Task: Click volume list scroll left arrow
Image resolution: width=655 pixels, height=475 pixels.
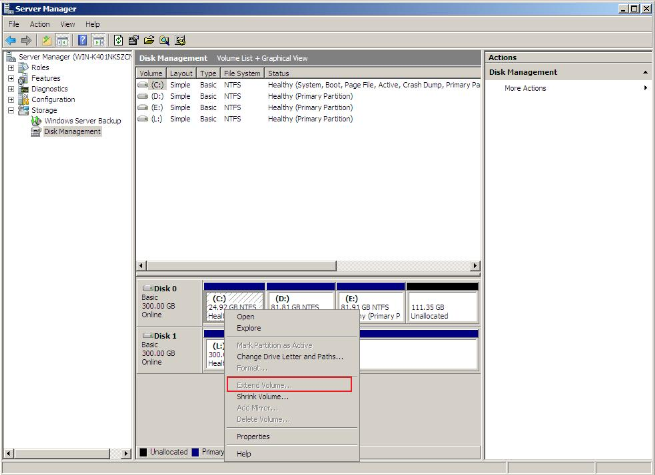Action: pyautogui.click(x=142, y=266)
